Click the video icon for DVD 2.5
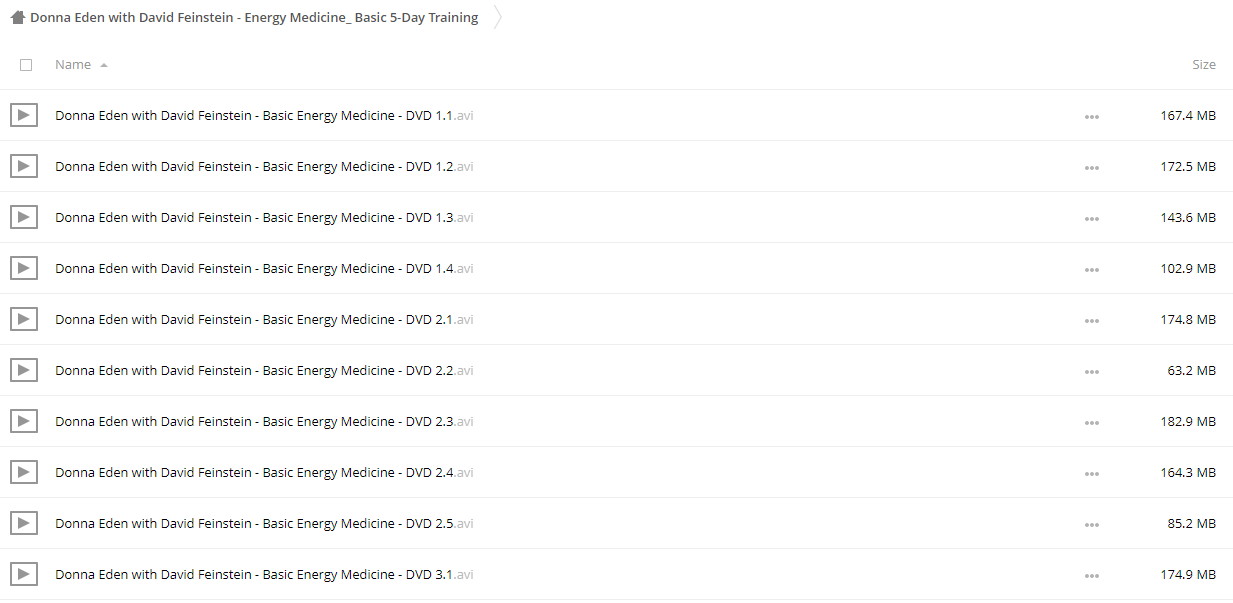 click(x=24, y=523)
